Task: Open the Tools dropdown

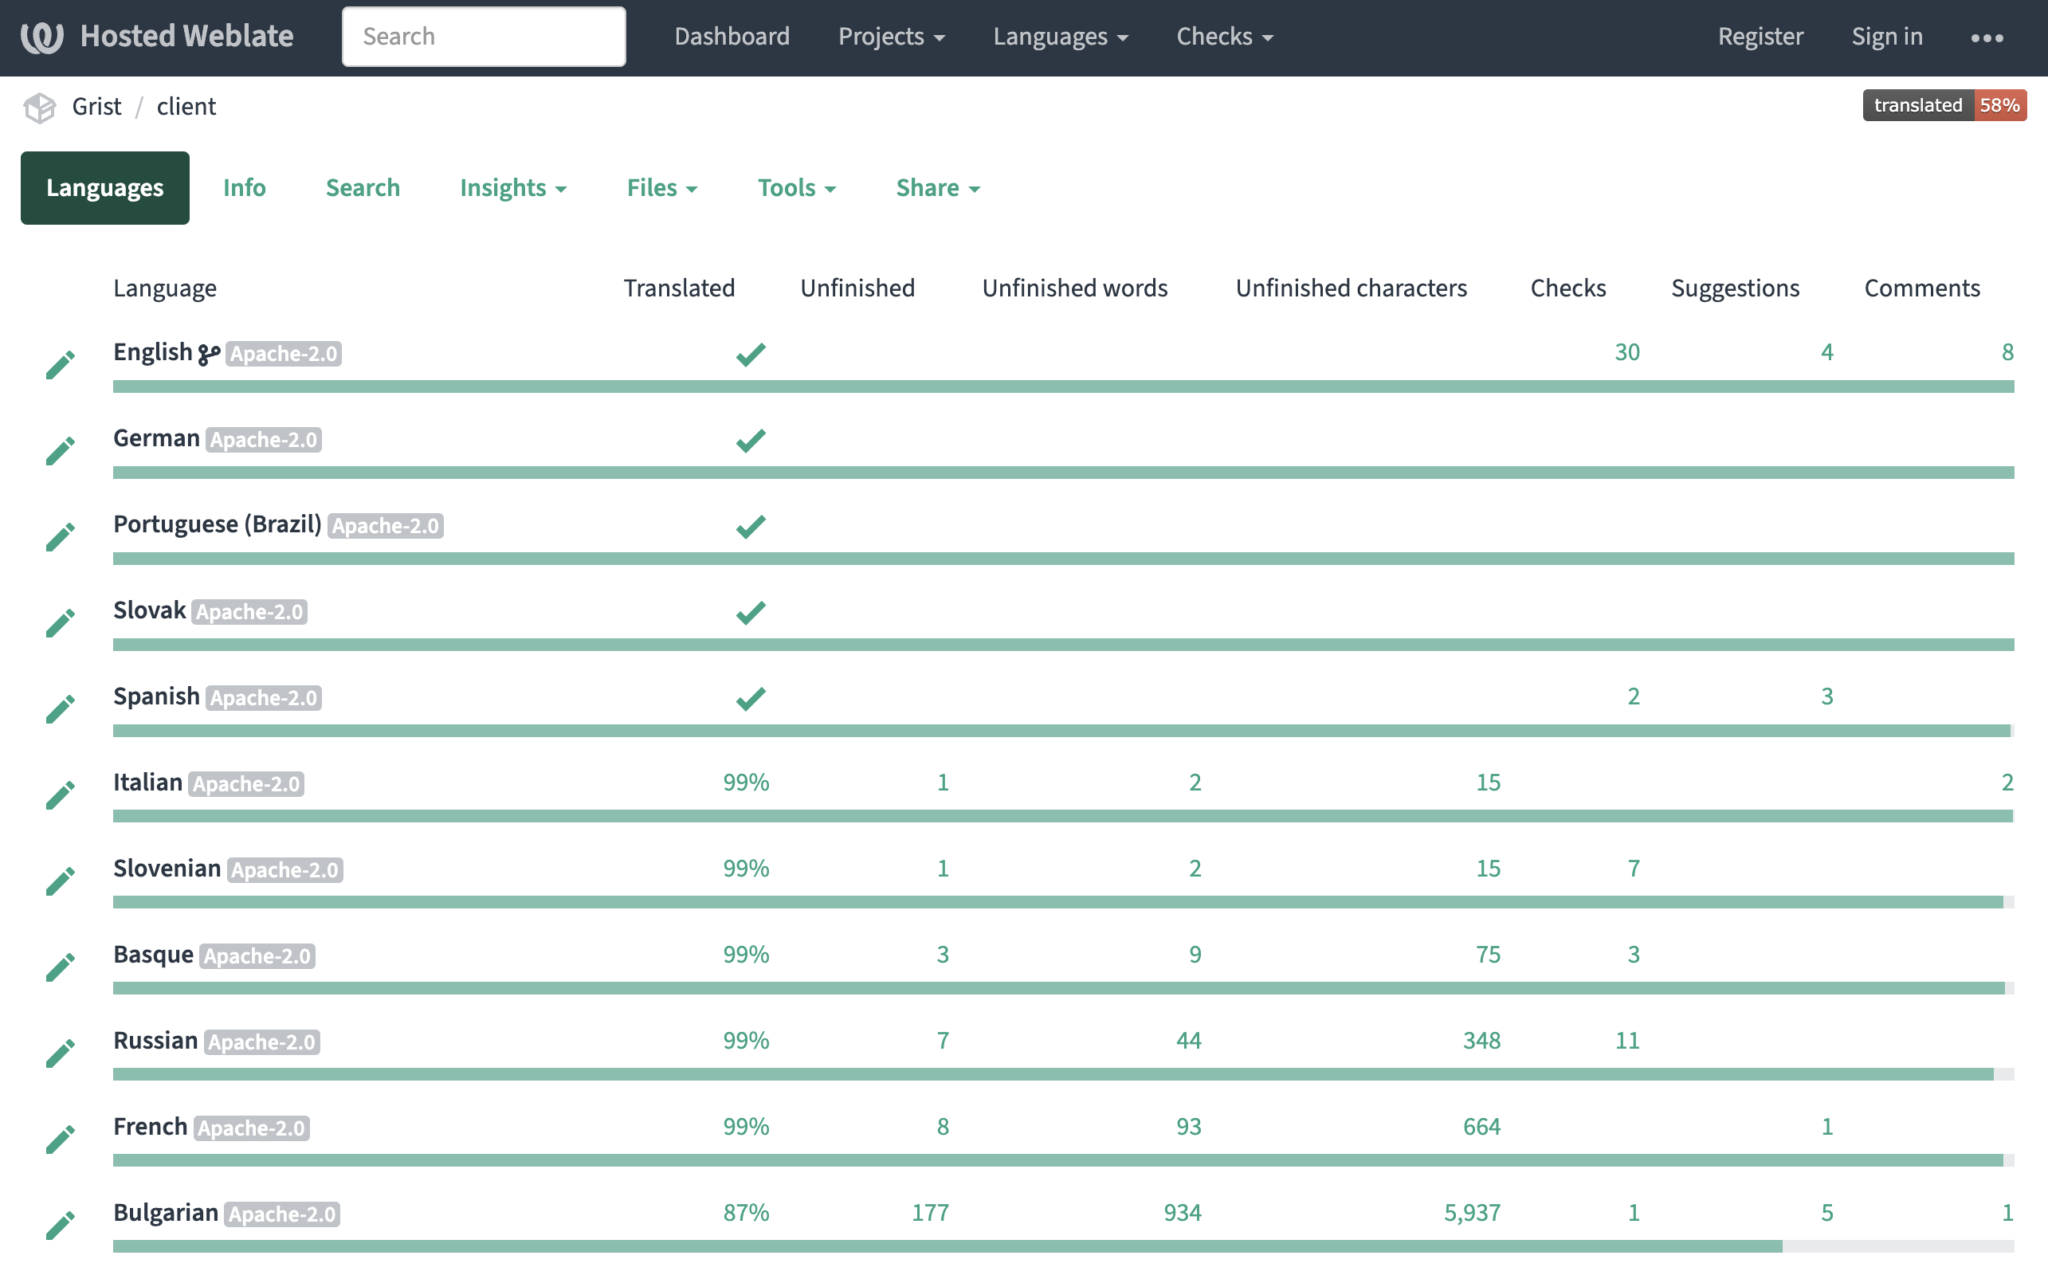Action: [x=796, y=187]
